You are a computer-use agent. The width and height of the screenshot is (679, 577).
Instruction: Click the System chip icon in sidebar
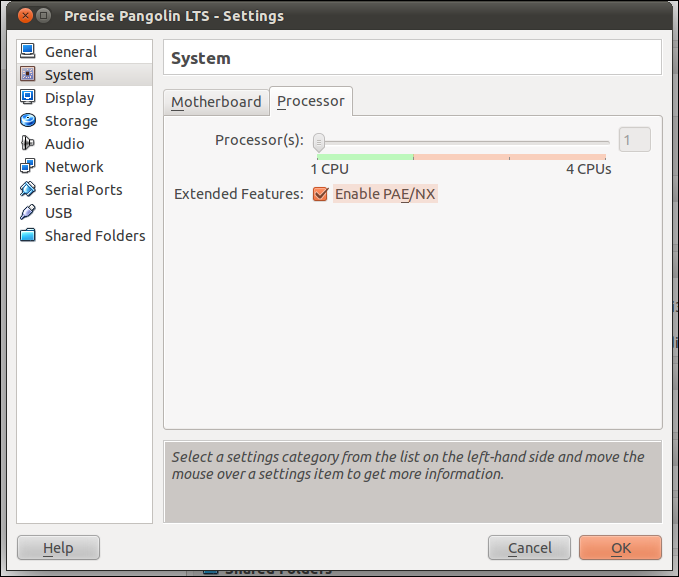pyautogui.click(x=28, y=74)
